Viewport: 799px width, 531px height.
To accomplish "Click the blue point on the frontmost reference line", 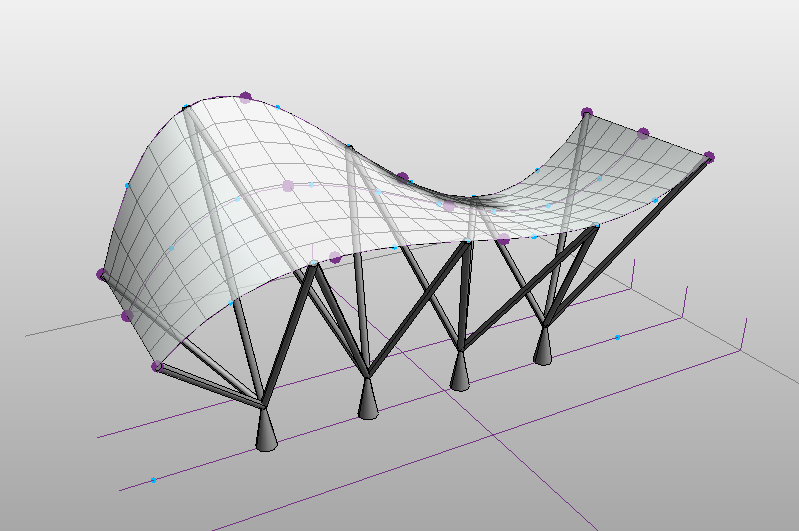I will [153, 481].
